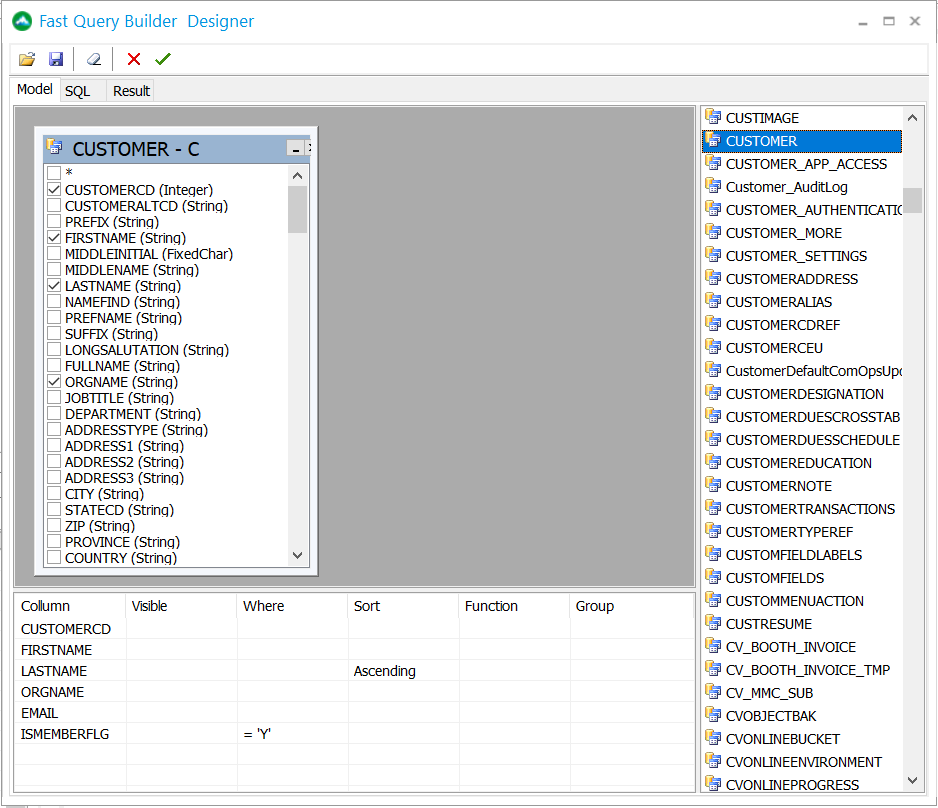
Task: Select CUSTOMERTRANSACTIONS in the table list
Action: pos(802,509)
